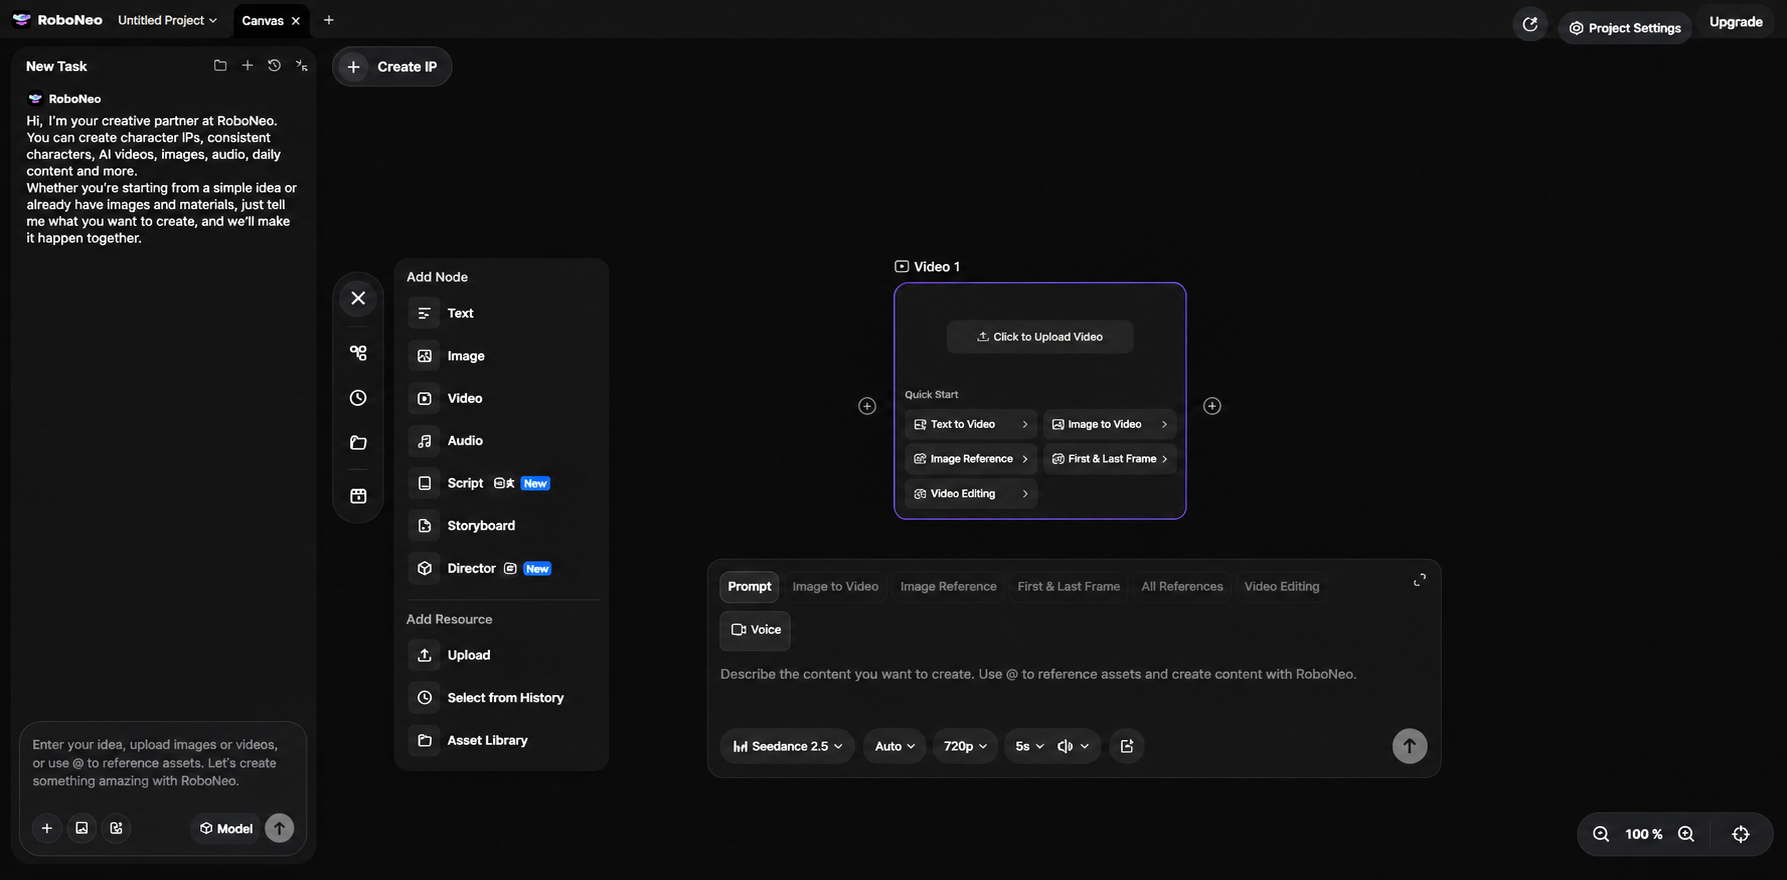Switch to Video Editing tab in prompt panel

tap(1281, 587)
